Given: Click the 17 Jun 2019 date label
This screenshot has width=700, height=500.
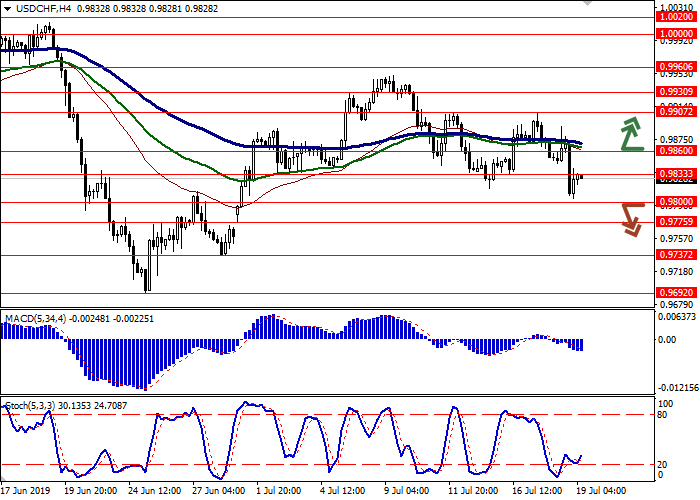Looking at the screenshot, I should coord(28,492).
